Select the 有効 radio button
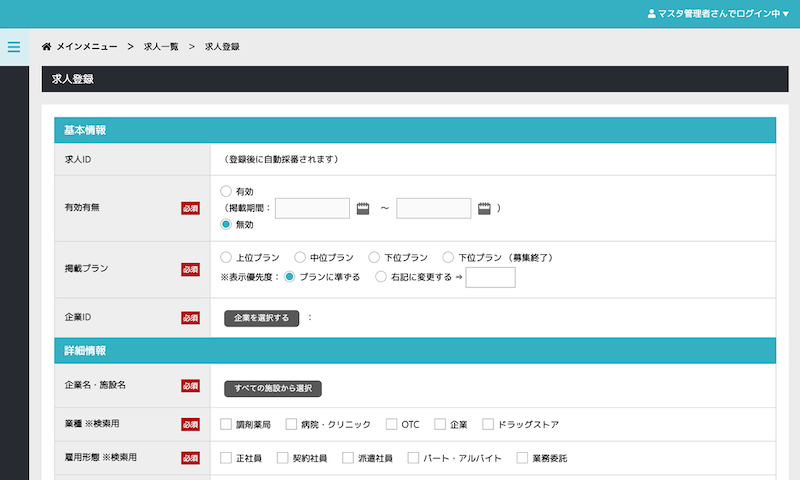Screen dimensions: 800x480 (x=226, y=191)
